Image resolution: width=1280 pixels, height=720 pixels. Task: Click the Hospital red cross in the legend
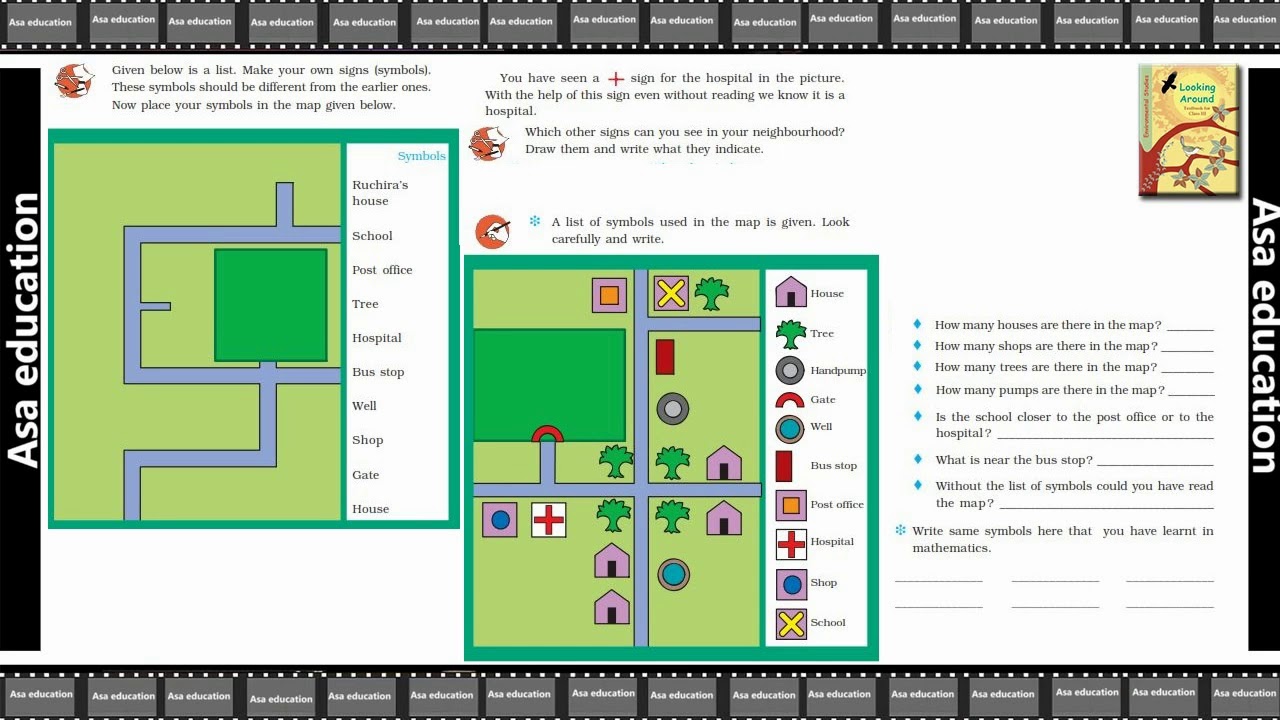tap(791, 543)
